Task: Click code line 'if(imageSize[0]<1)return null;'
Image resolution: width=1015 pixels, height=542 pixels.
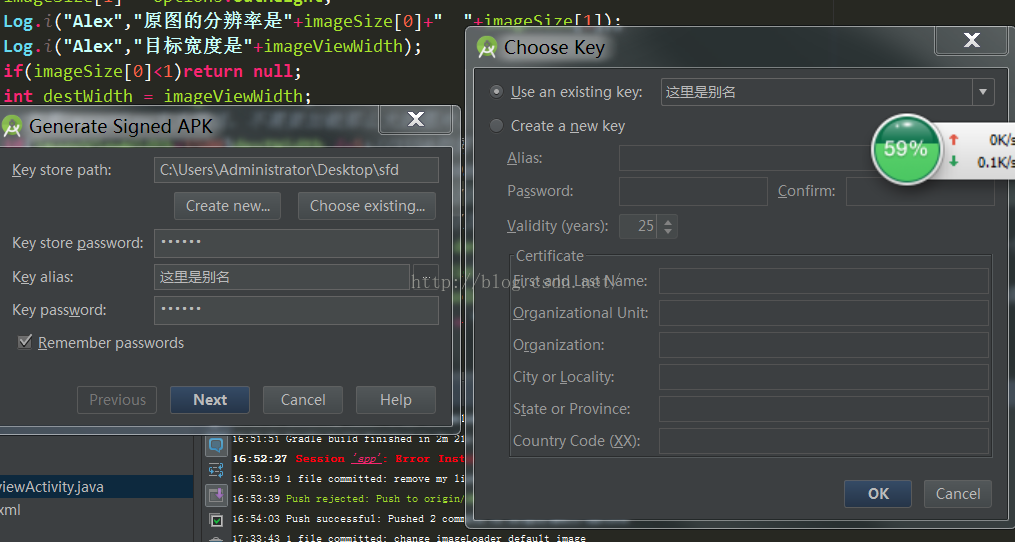Action: click(153, 71)
